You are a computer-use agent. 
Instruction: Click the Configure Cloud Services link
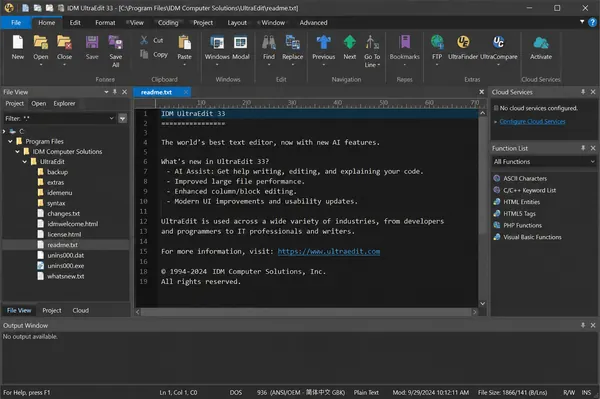click(x=532, y=121)
